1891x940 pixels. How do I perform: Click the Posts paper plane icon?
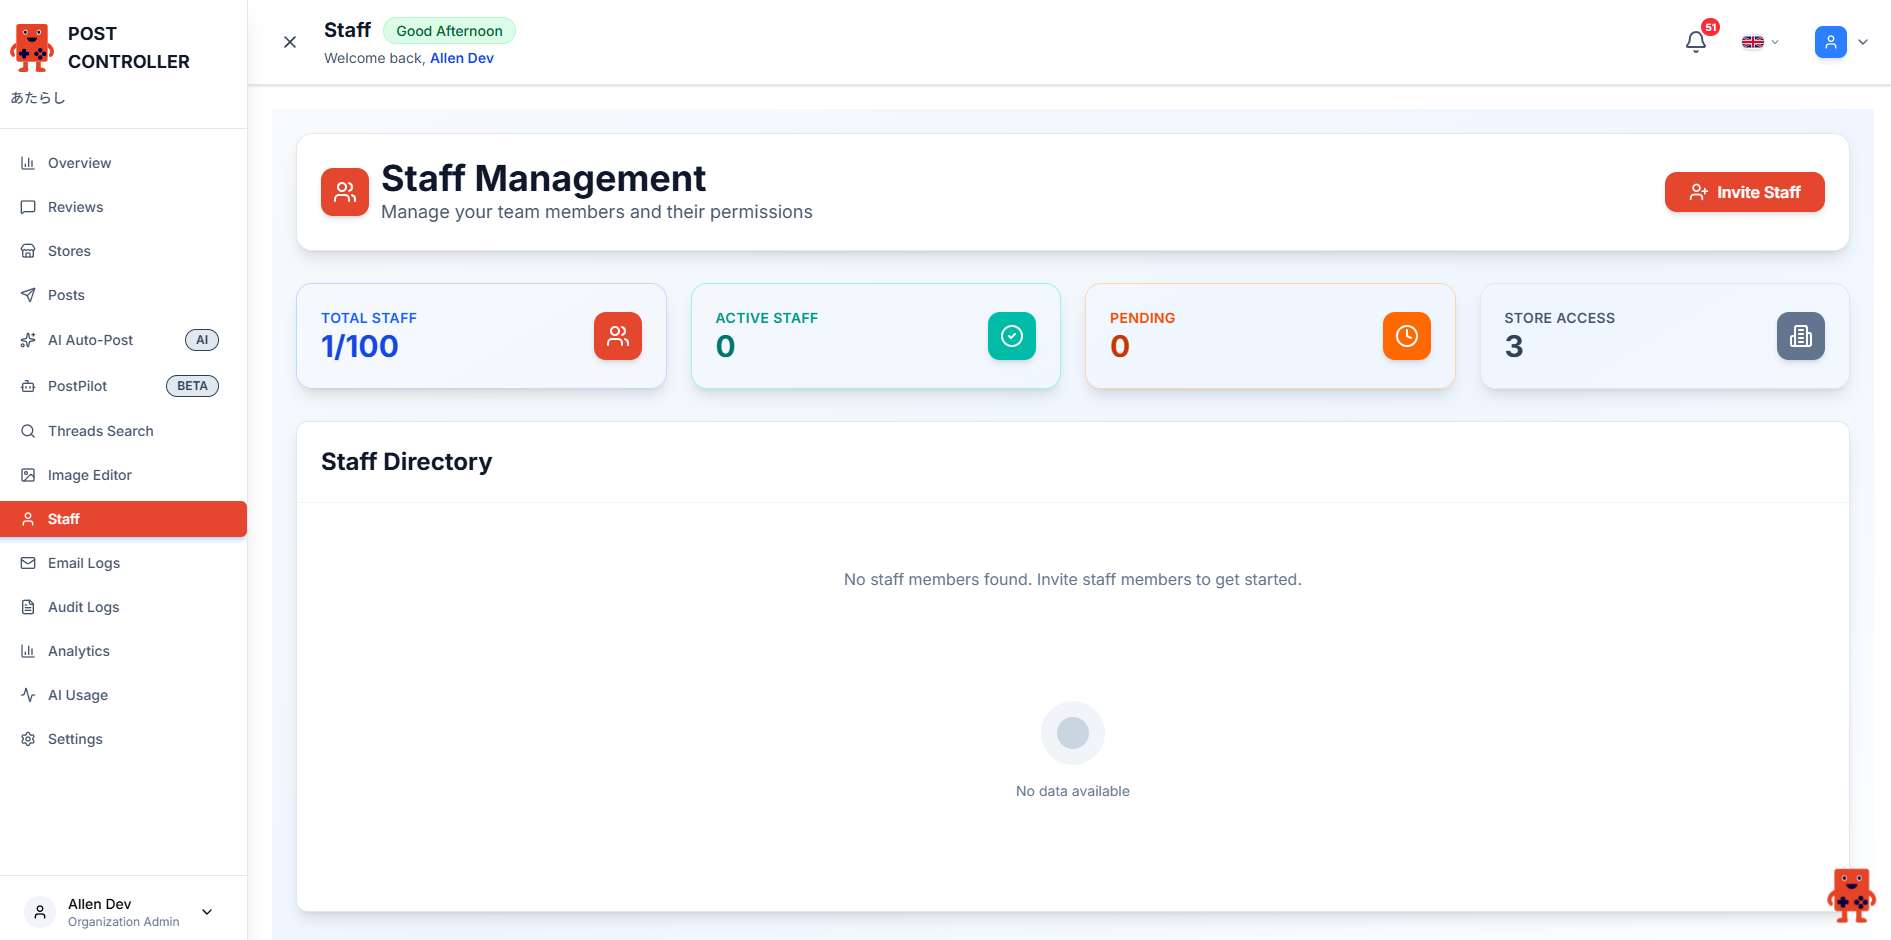[x=28, y=295]
